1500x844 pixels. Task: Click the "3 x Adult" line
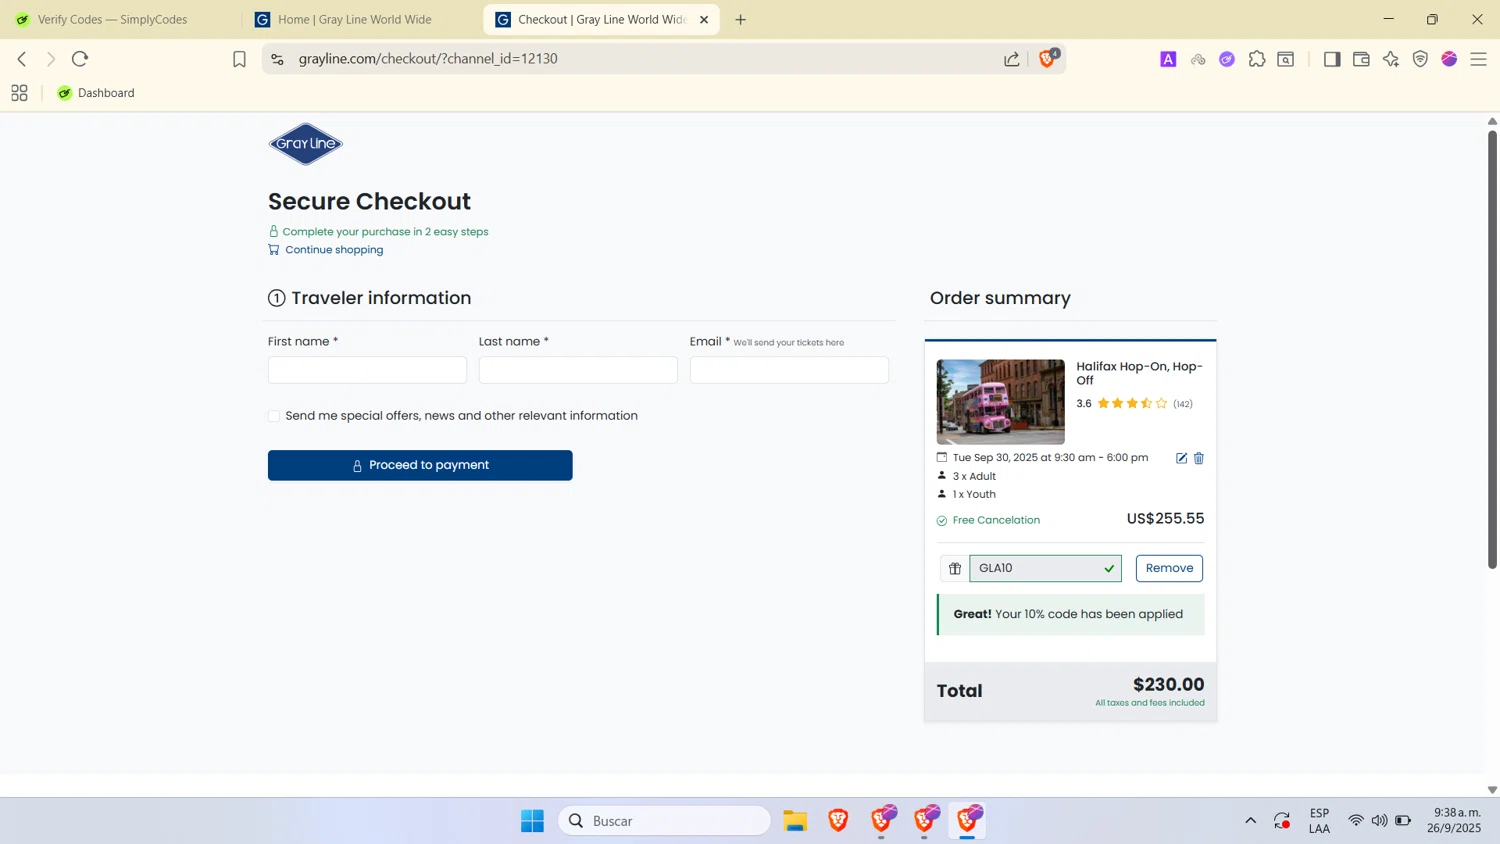[x=974, y=477]
